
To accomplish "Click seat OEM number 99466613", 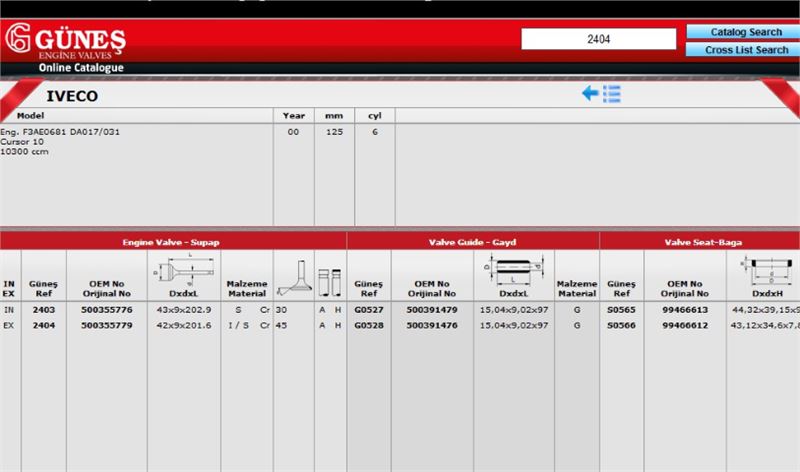I will [x=685, y=310].
